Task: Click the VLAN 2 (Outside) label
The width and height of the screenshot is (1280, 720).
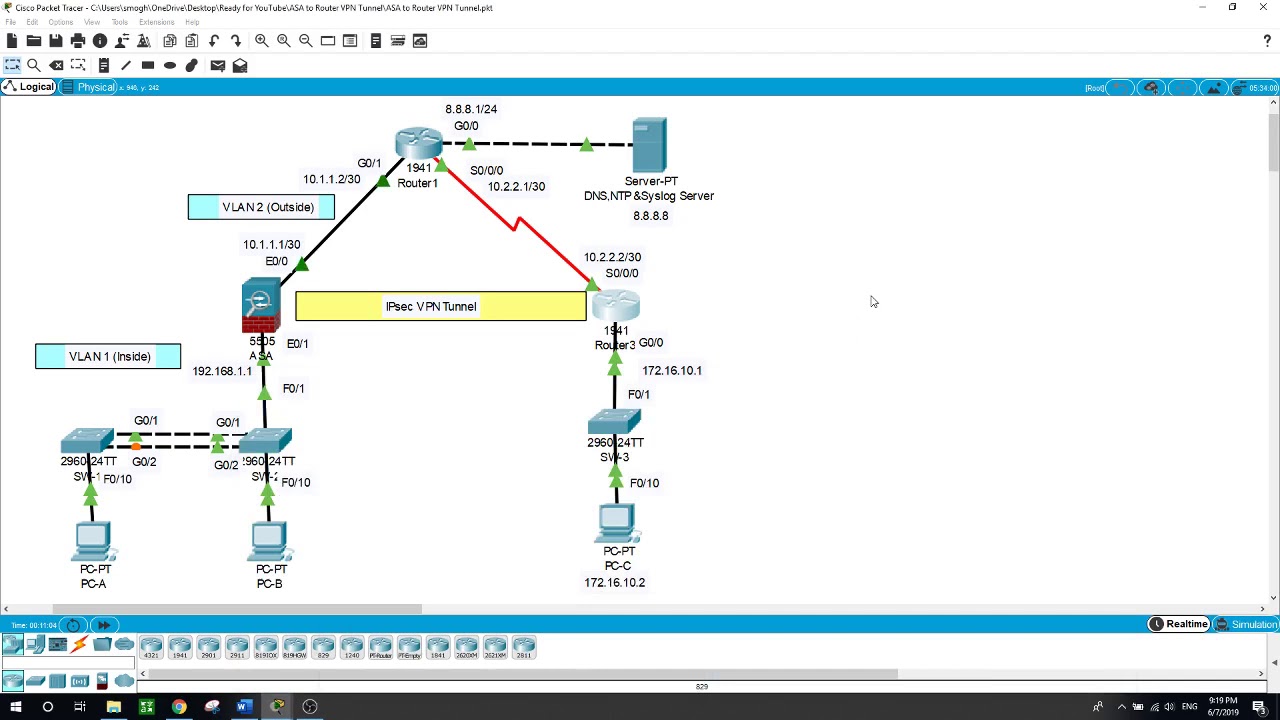Action: (x=268, y=207)
